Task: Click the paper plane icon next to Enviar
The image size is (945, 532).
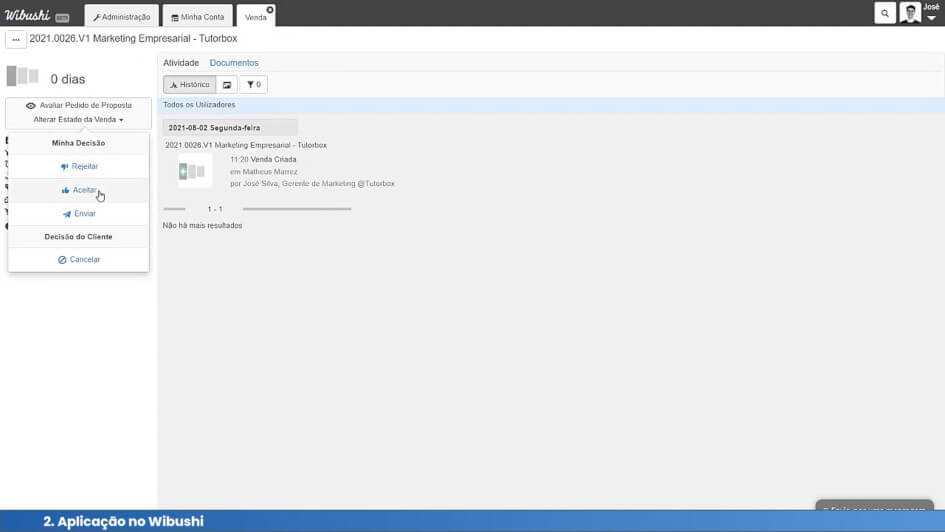Action: 67,214
